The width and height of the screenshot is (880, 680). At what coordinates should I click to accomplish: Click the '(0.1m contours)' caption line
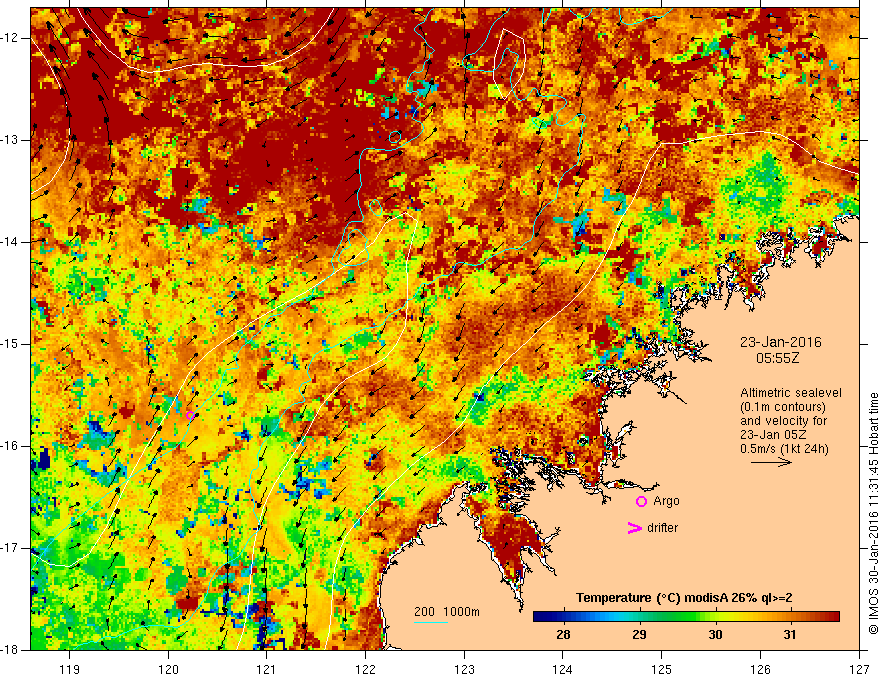pyautogui.click(x=782, y=407)
